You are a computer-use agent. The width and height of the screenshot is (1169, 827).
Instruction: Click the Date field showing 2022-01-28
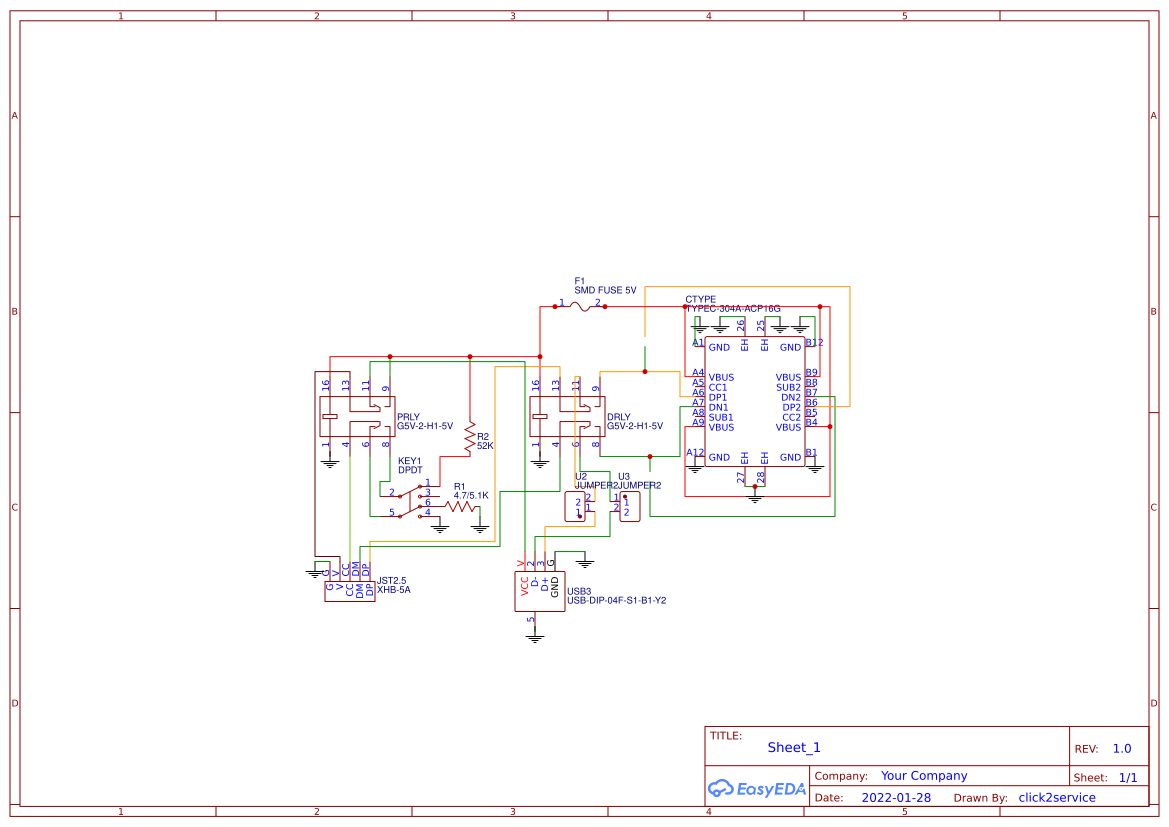pos(894,797)
